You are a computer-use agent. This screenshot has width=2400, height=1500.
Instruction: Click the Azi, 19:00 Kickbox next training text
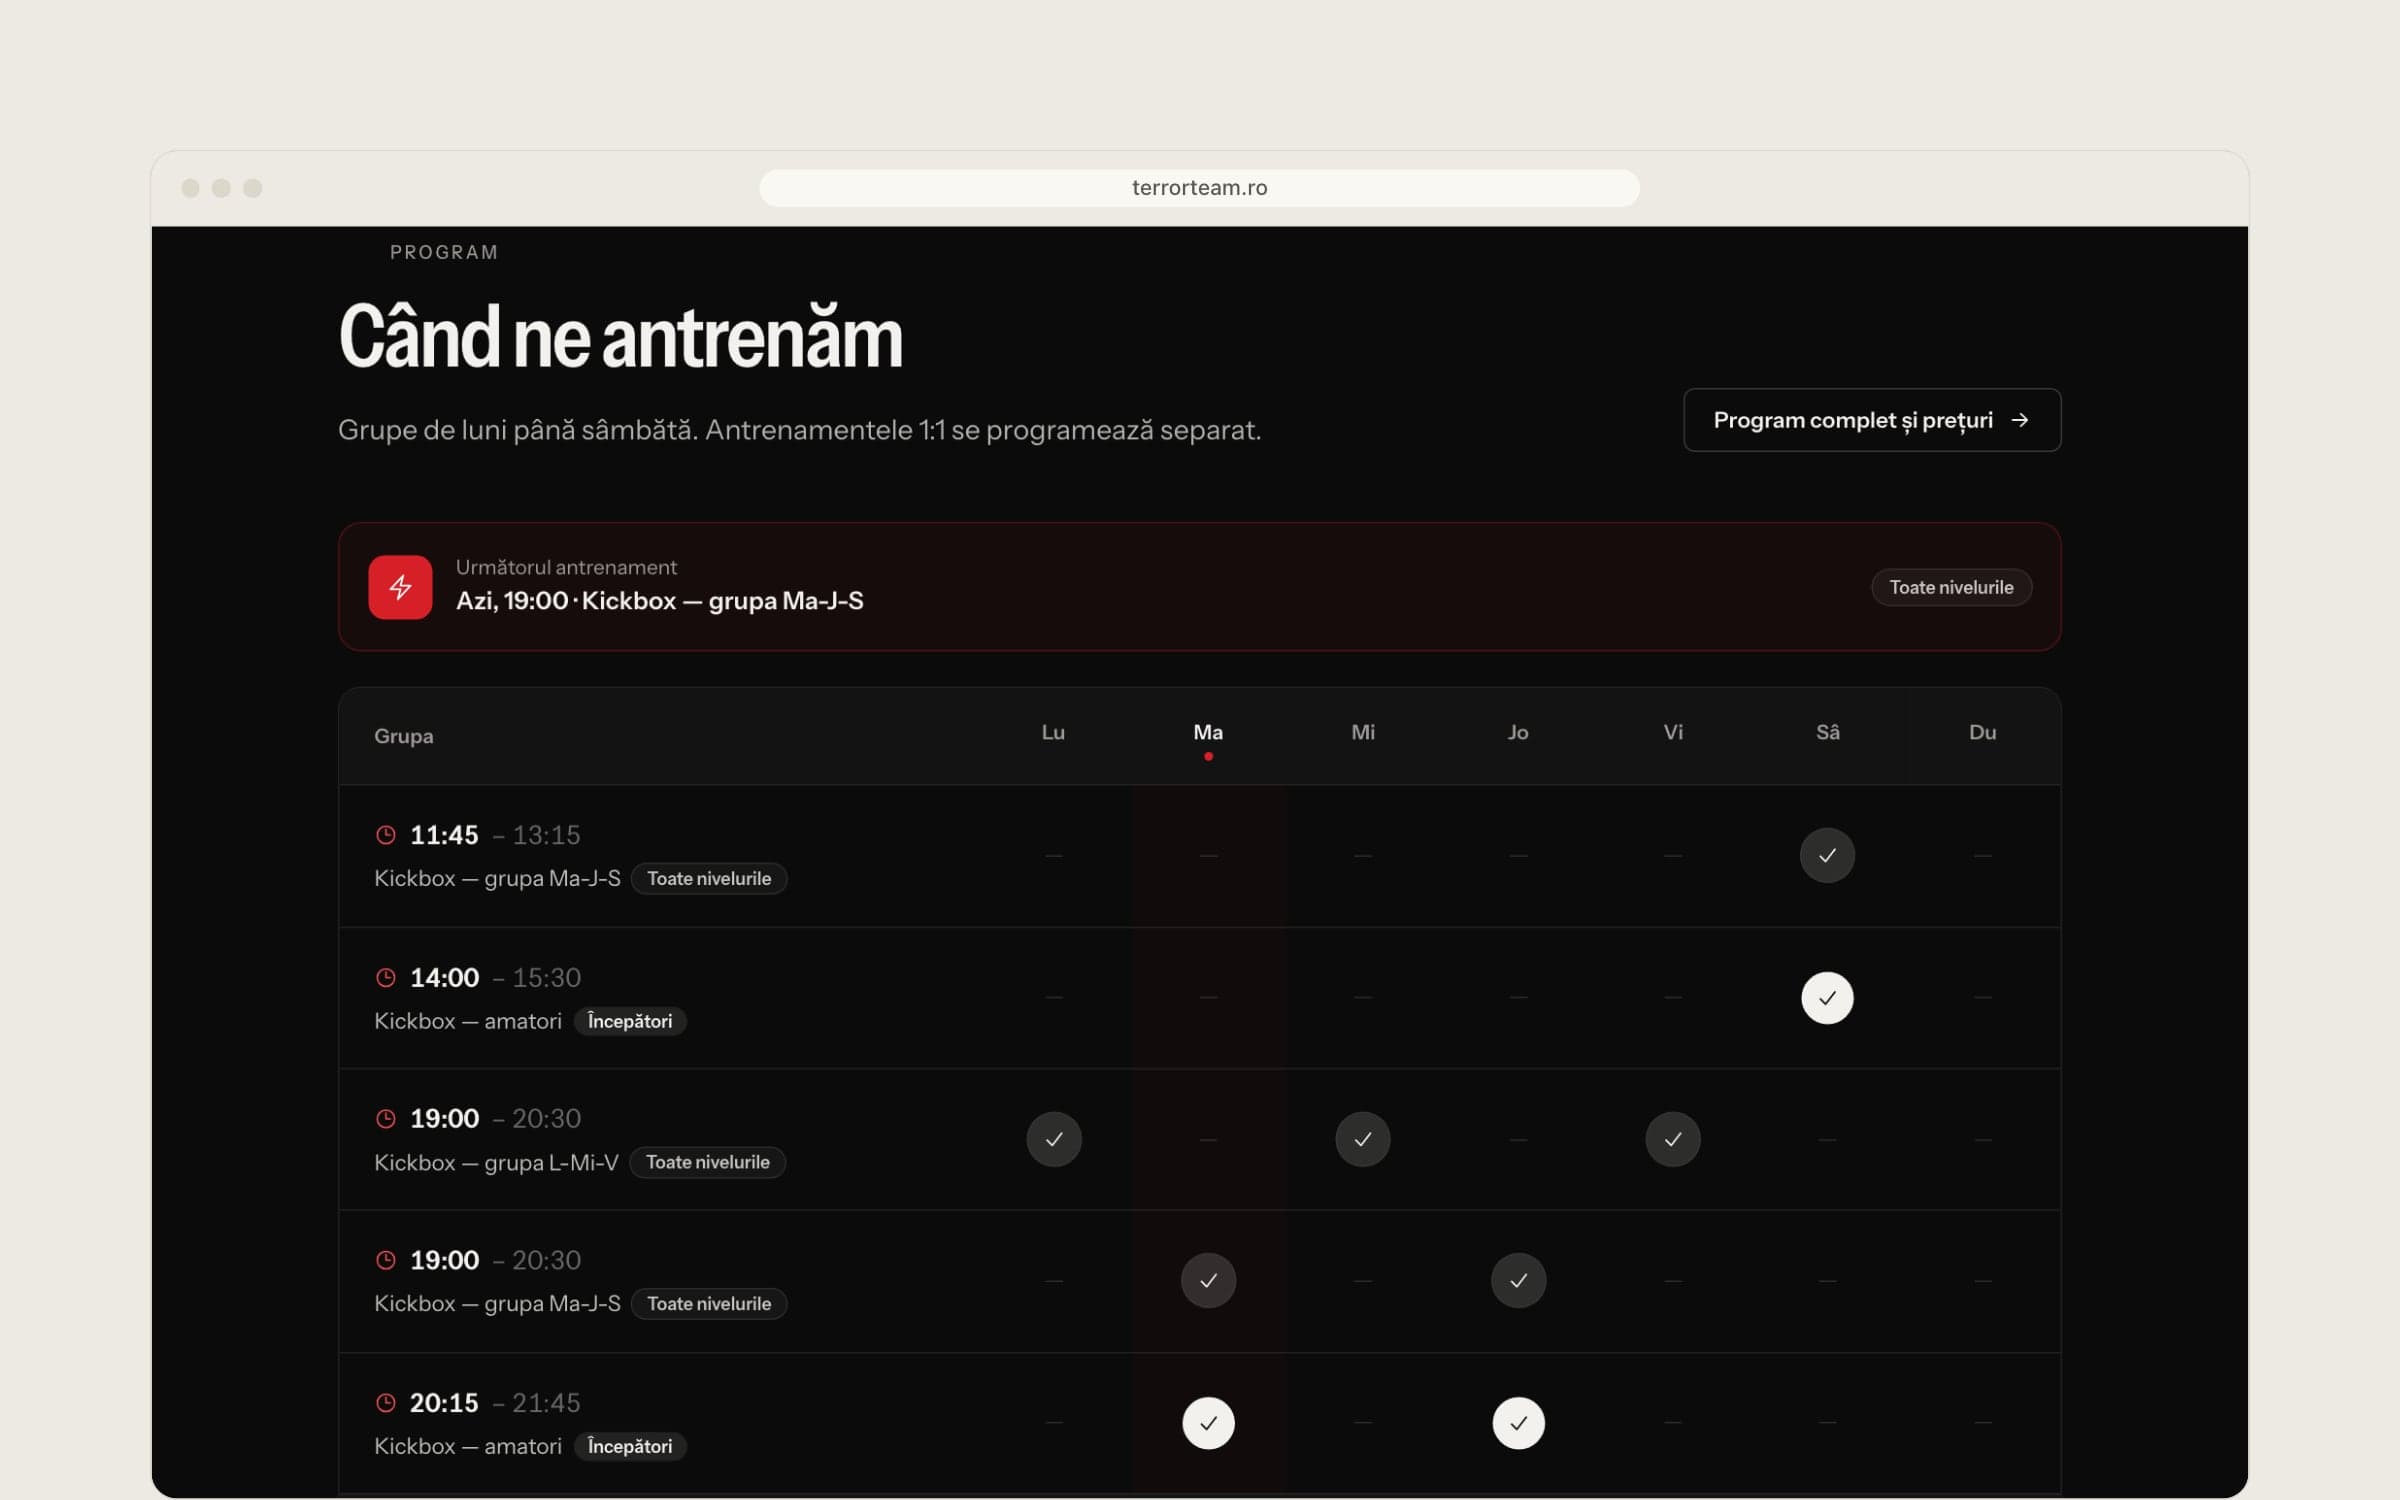[660, 601]
